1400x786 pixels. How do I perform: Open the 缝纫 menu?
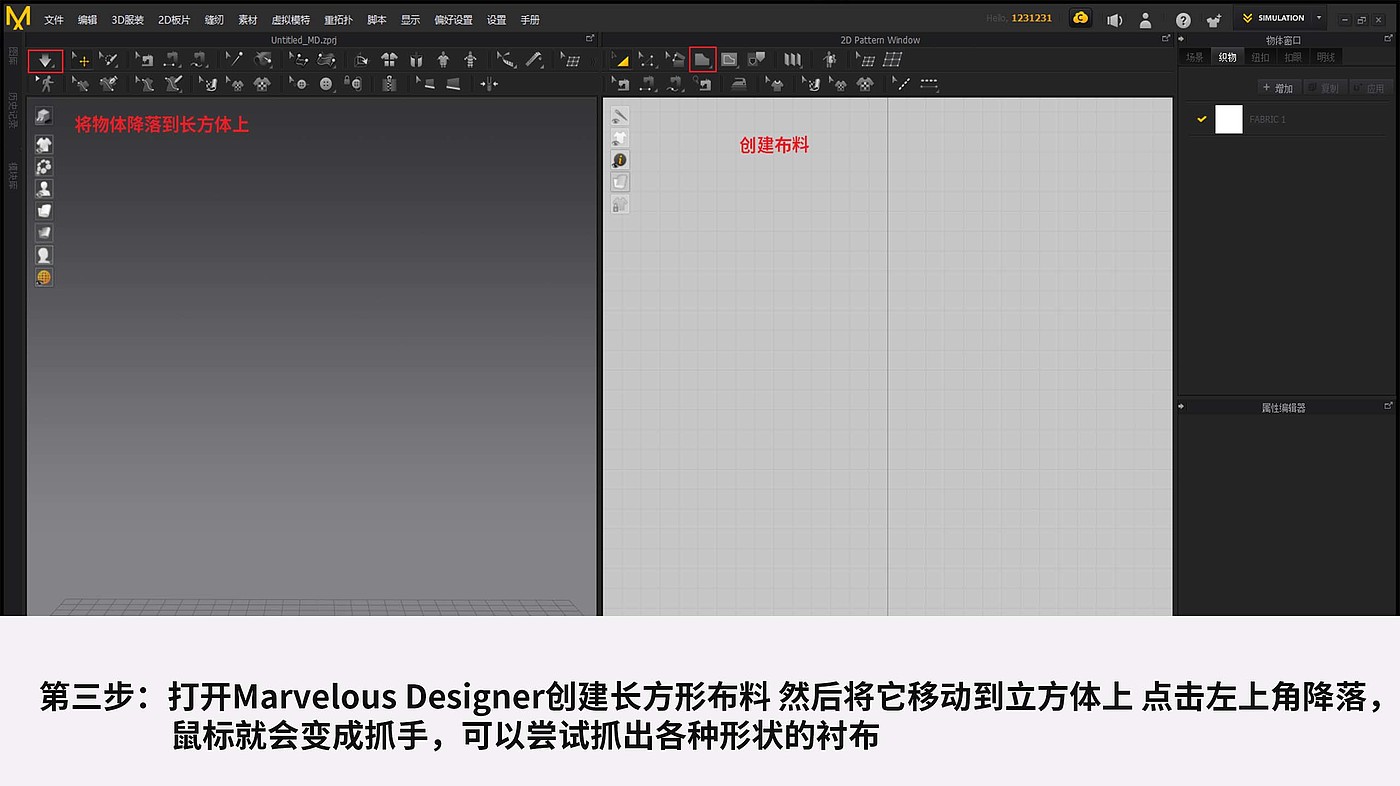click(x=214, y=20)
